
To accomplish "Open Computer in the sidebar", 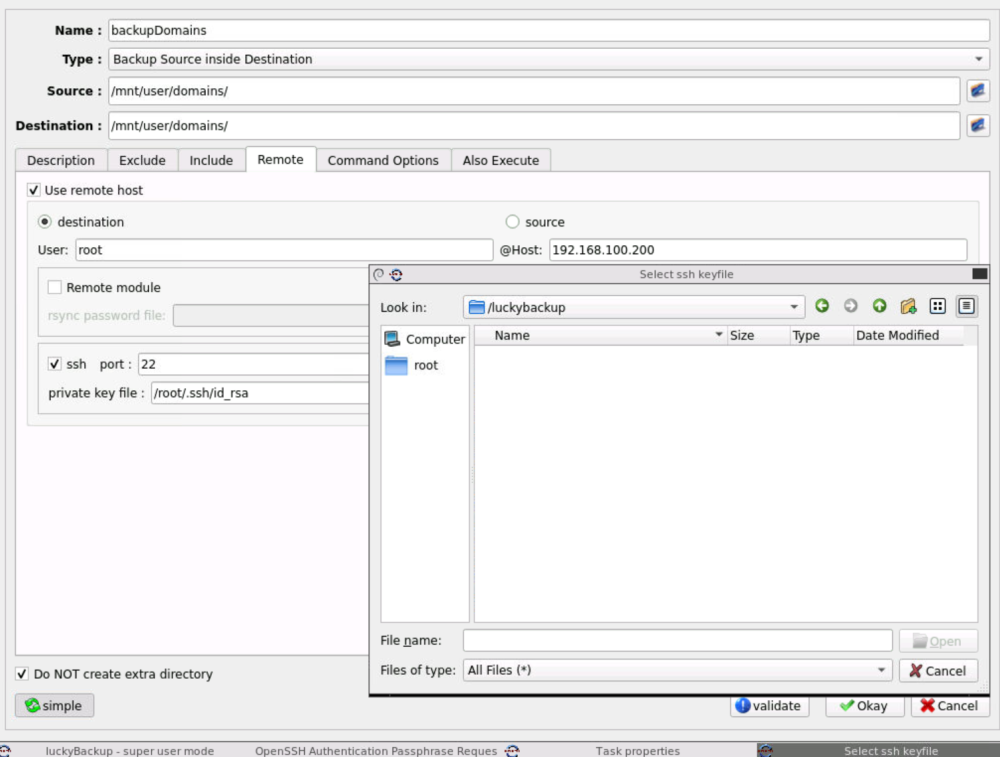I will tap(425, 339).
